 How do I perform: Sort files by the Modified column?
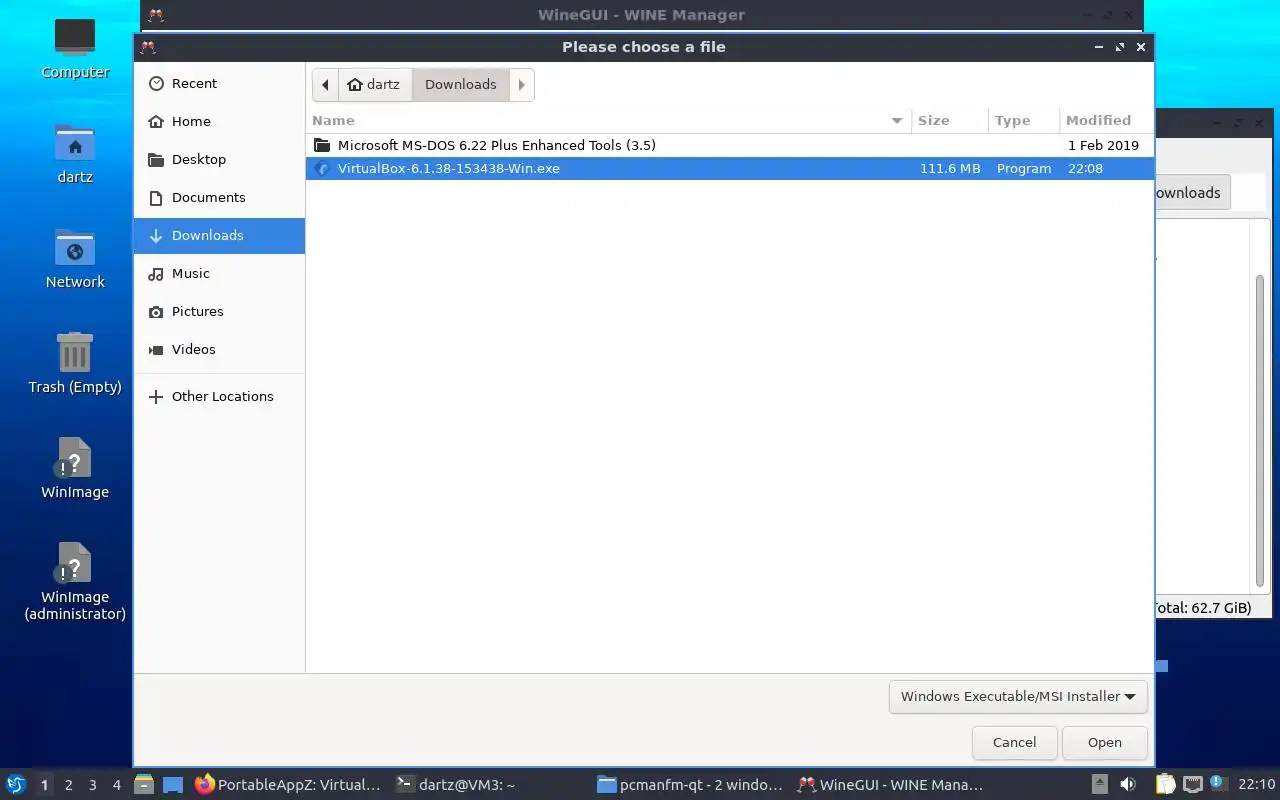coord(1106,120)
